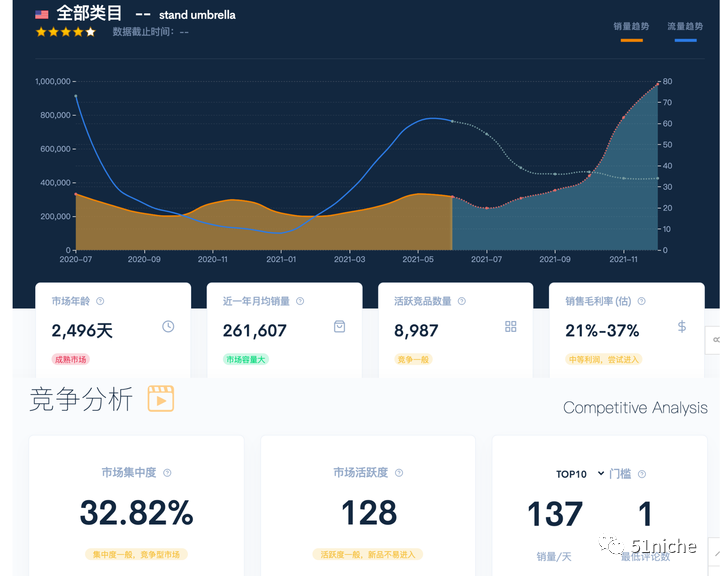The image size is (720, 576).
Task: Click help icon next to 近一年月均销量
Action: (300, 301)
